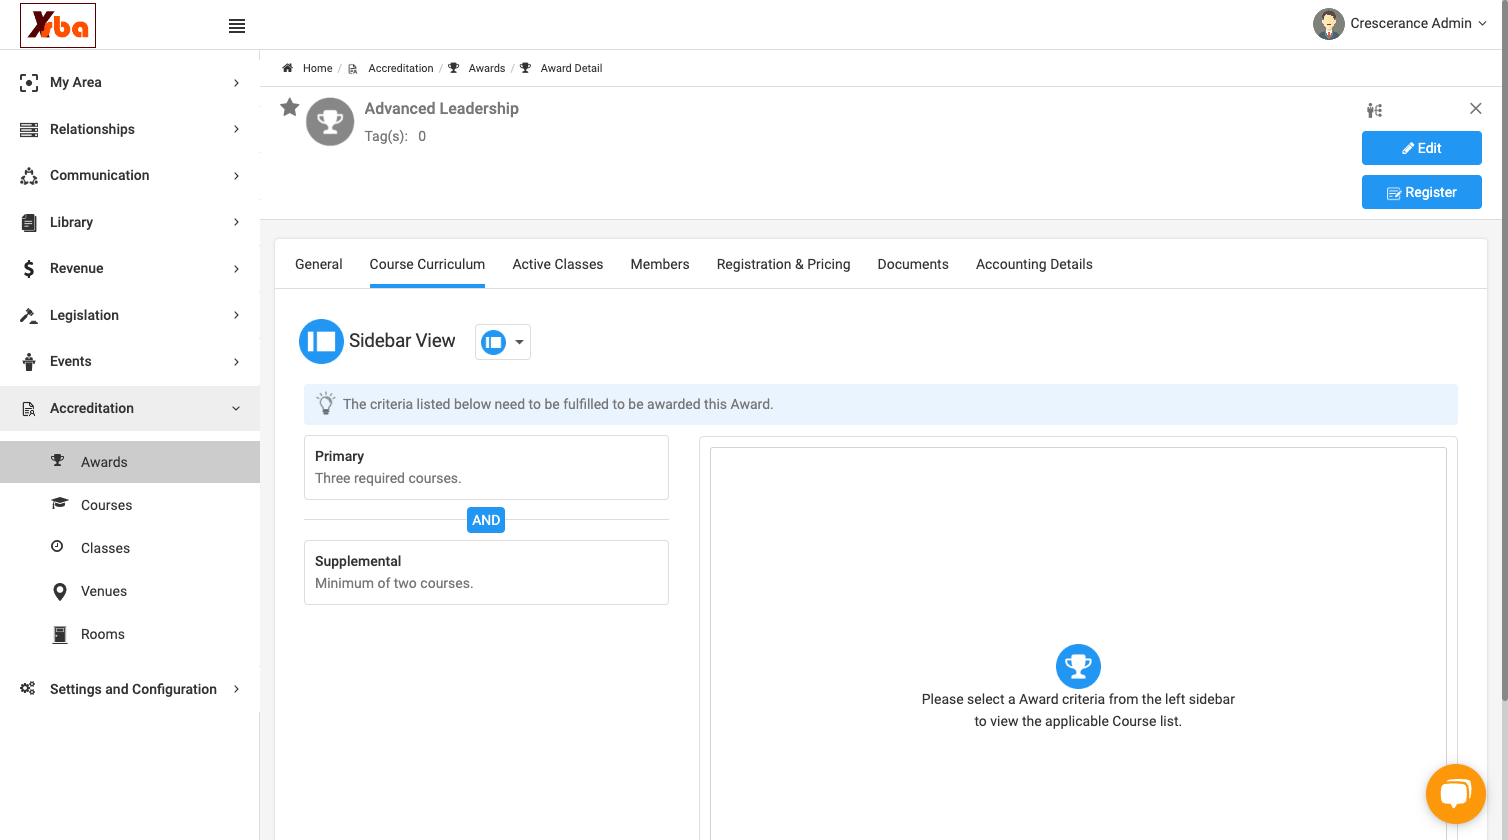
Task: Click the Events sidebar icon
Action: [x=29, y=362]
